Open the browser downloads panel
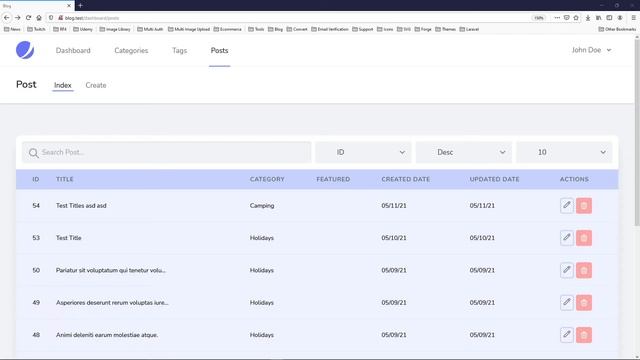 click(588, 18)
